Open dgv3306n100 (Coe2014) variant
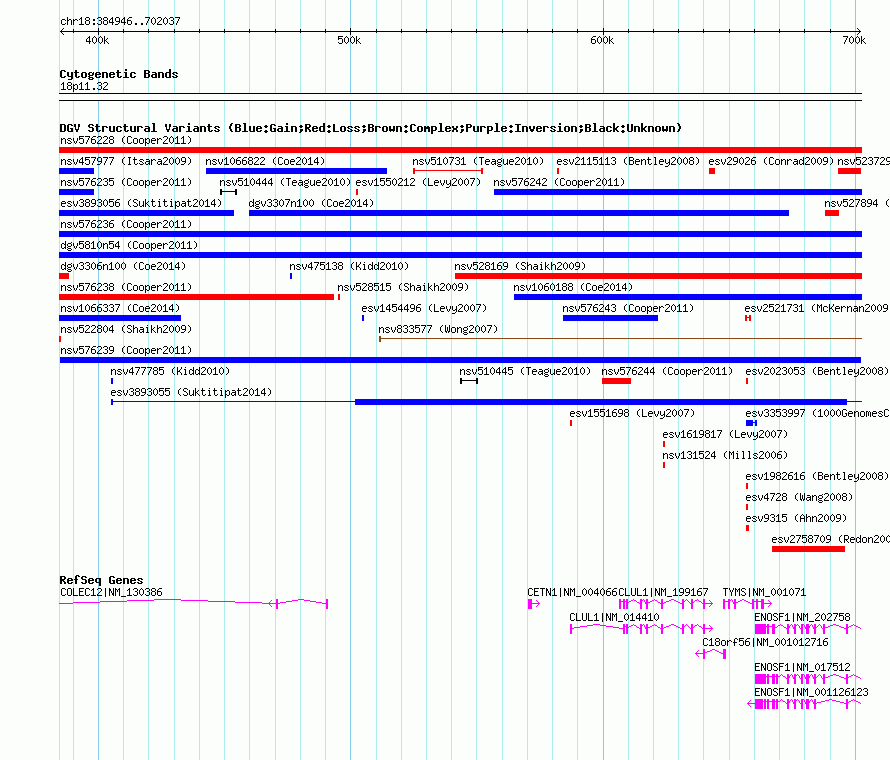The height and width of the screenshot is (760, 890). click(64, 276)
